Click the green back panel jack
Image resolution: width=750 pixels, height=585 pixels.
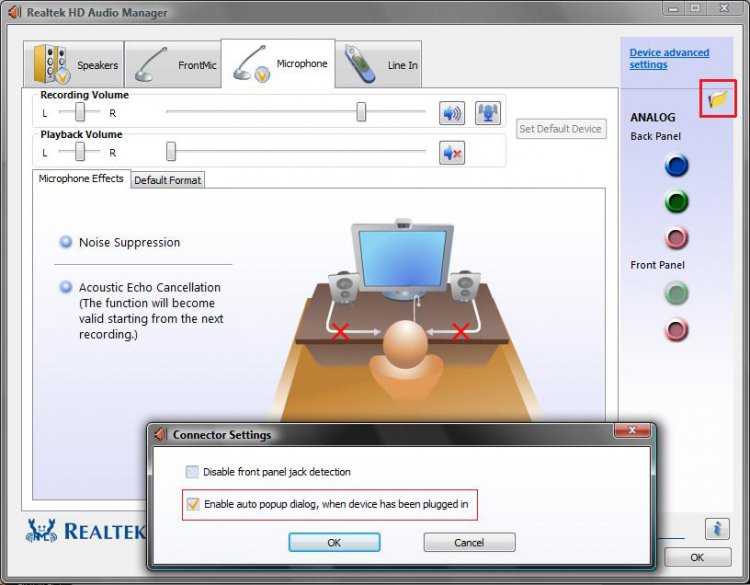point(676,201)
